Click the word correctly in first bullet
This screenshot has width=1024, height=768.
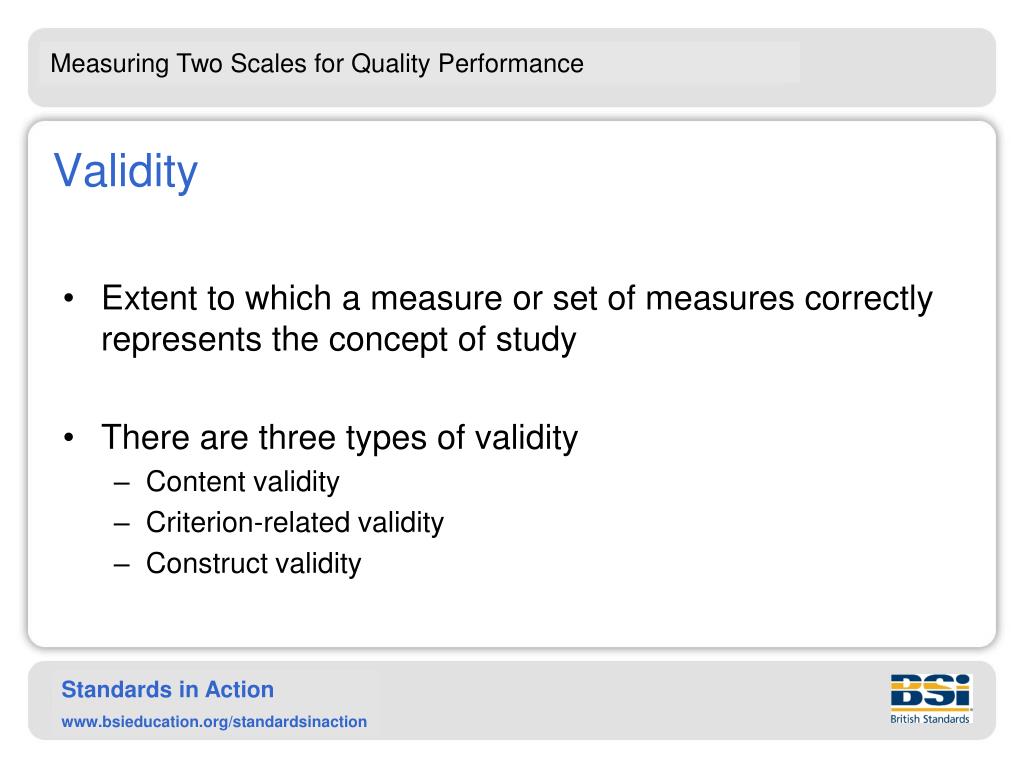tap(869, 299)
